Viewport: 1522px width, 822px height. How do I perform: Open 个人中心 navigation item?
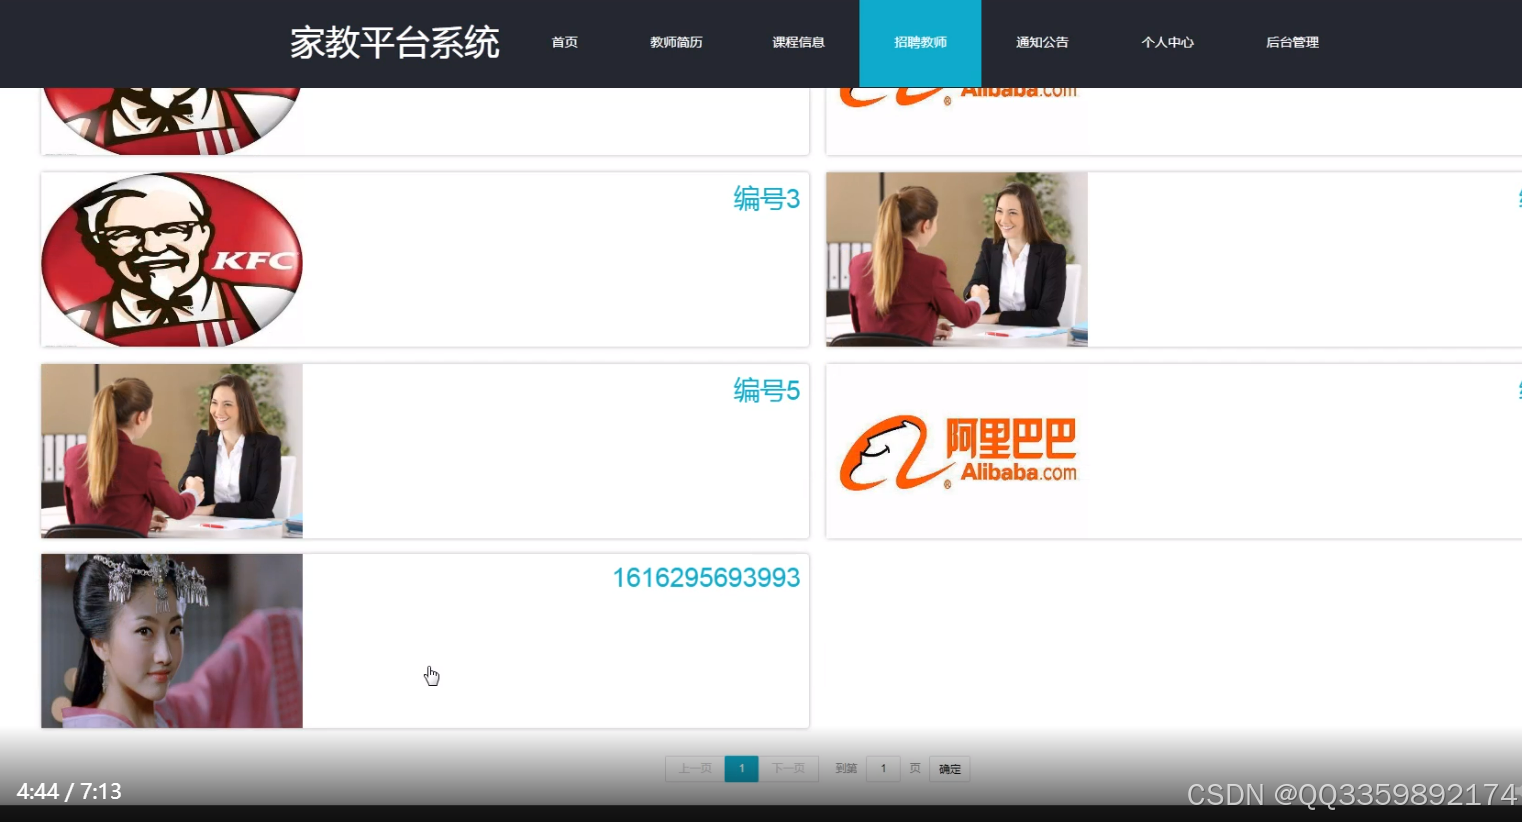1167,42
